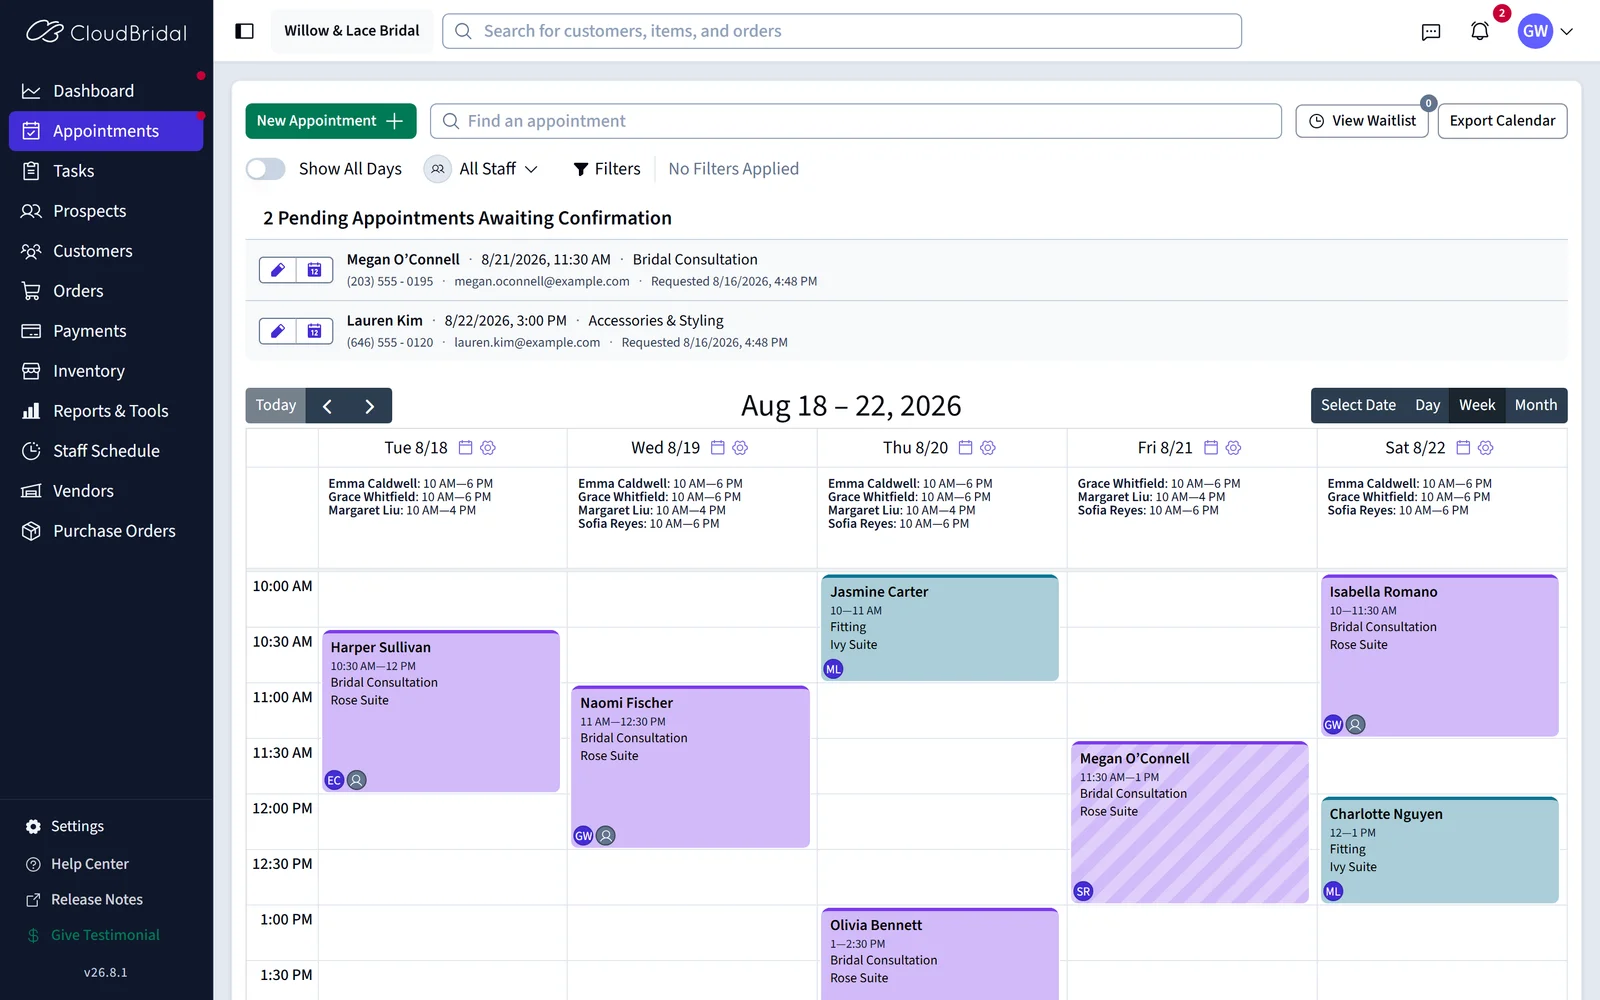Open the Filters options
The width and height of the screenshot is (1600, 1000).
coord(607,169)
